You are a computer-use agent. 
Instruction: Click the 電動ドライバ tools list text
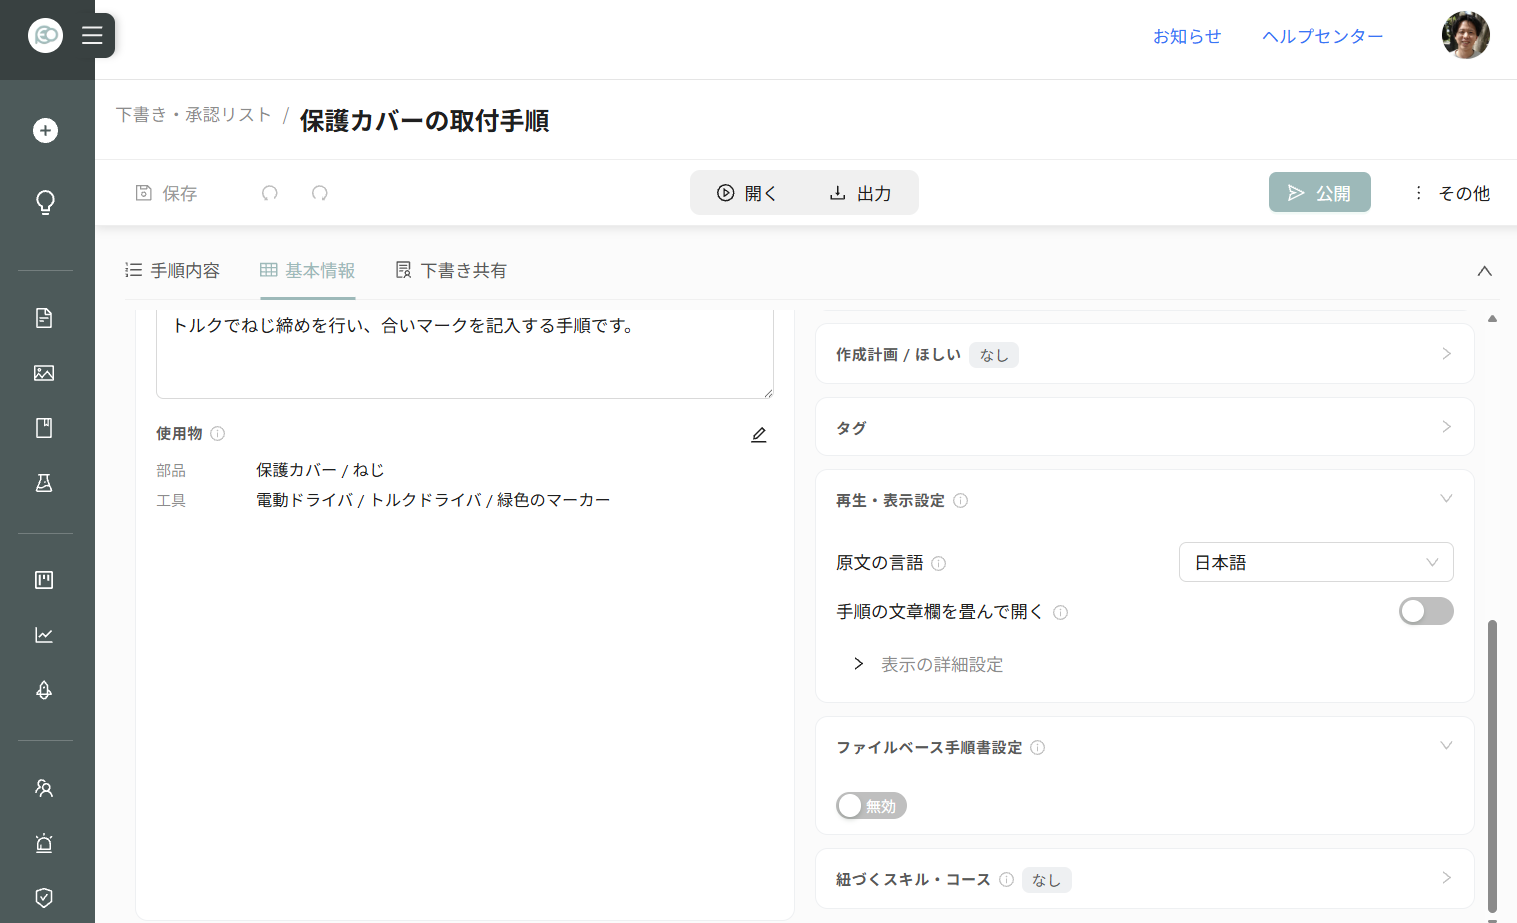pos(433,500)
